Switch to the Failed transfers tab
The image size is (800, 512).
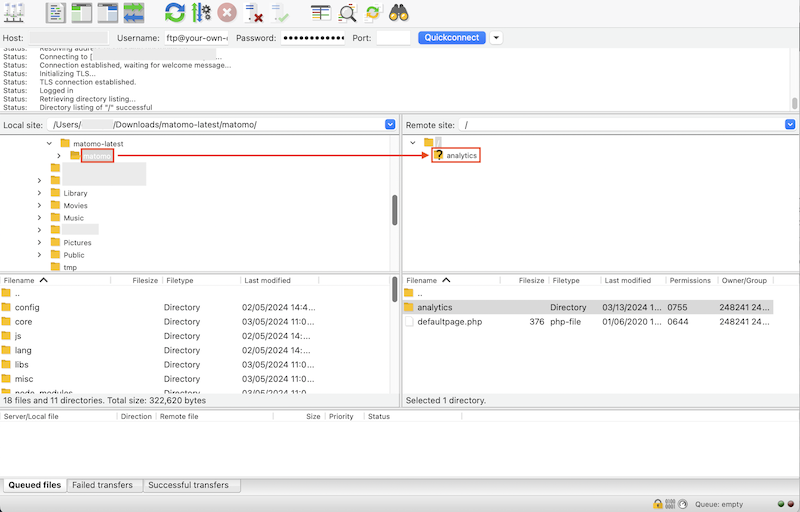coord(102,485)
